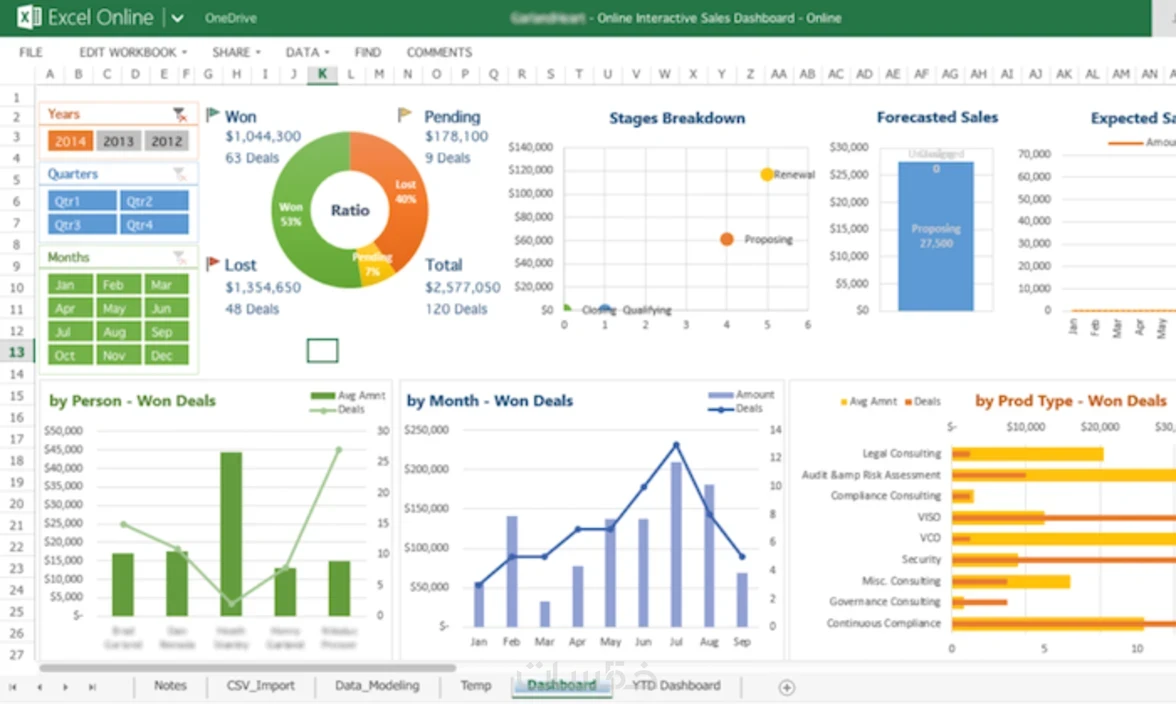Toggle the Qtr3 quarter slicer button
Image resolution: width=1176 pixels, height=704 pixels.
82,224
